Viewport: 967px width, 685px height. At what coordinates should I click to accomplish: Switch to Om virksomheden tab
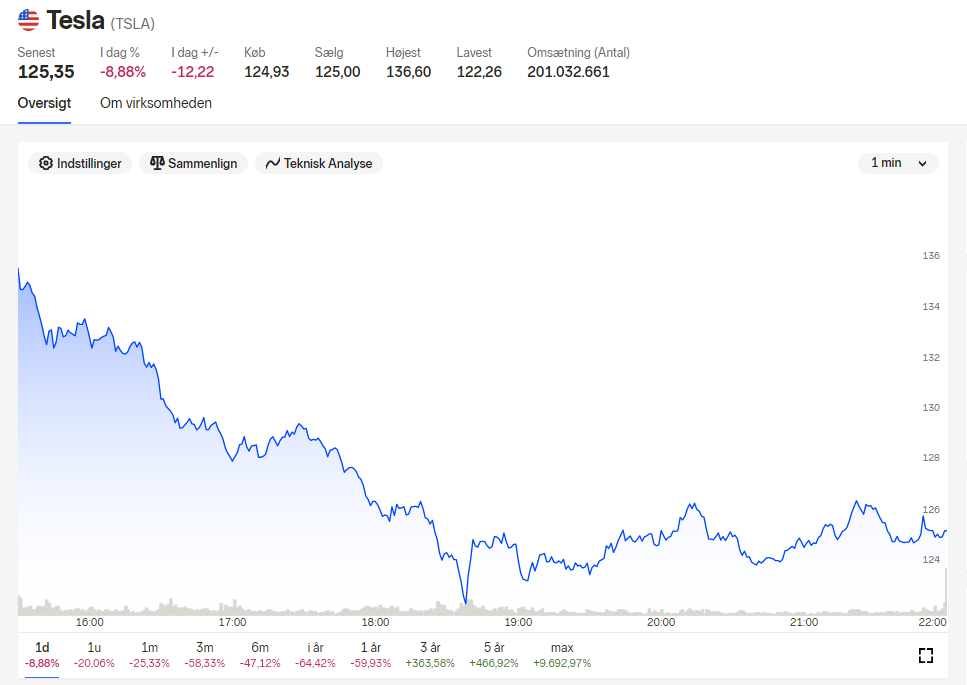tap(156, 103)
